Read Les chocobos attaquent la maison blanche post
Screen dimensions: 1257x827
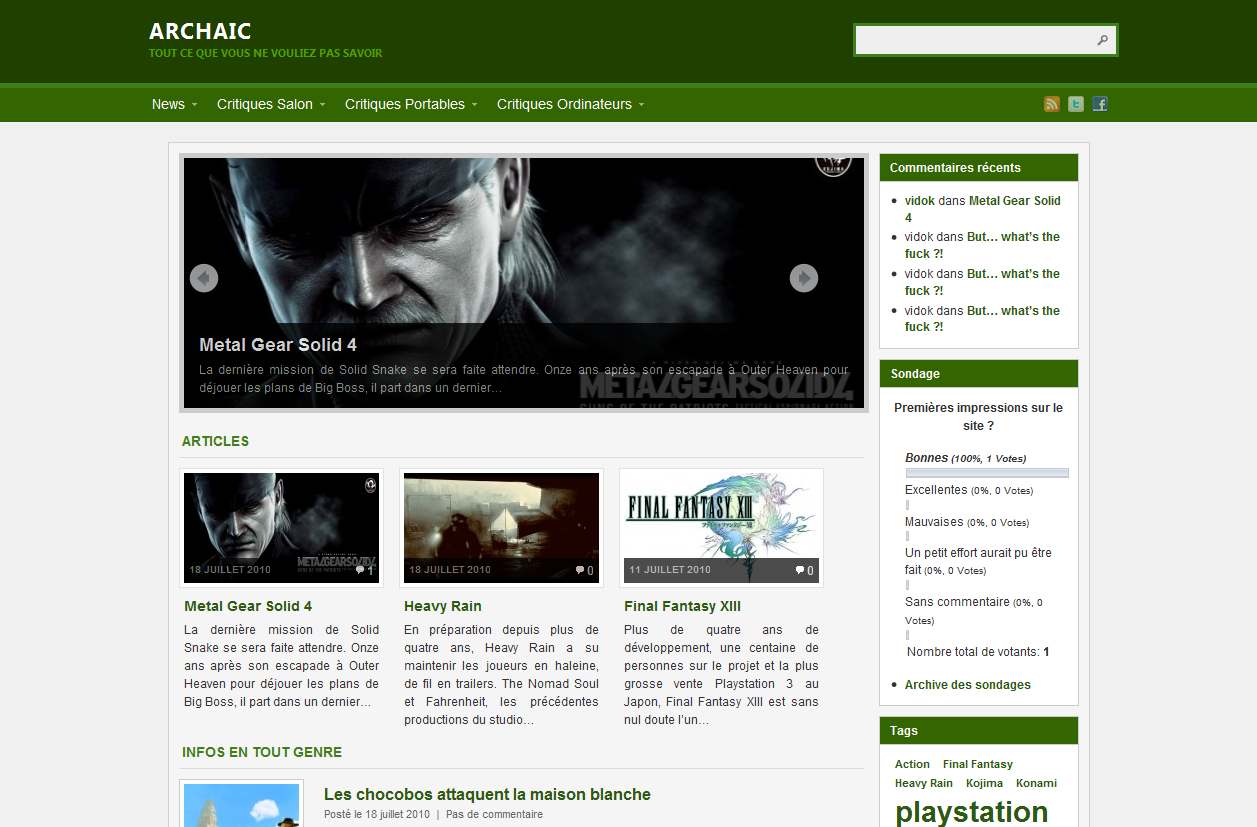click(487, 794)
